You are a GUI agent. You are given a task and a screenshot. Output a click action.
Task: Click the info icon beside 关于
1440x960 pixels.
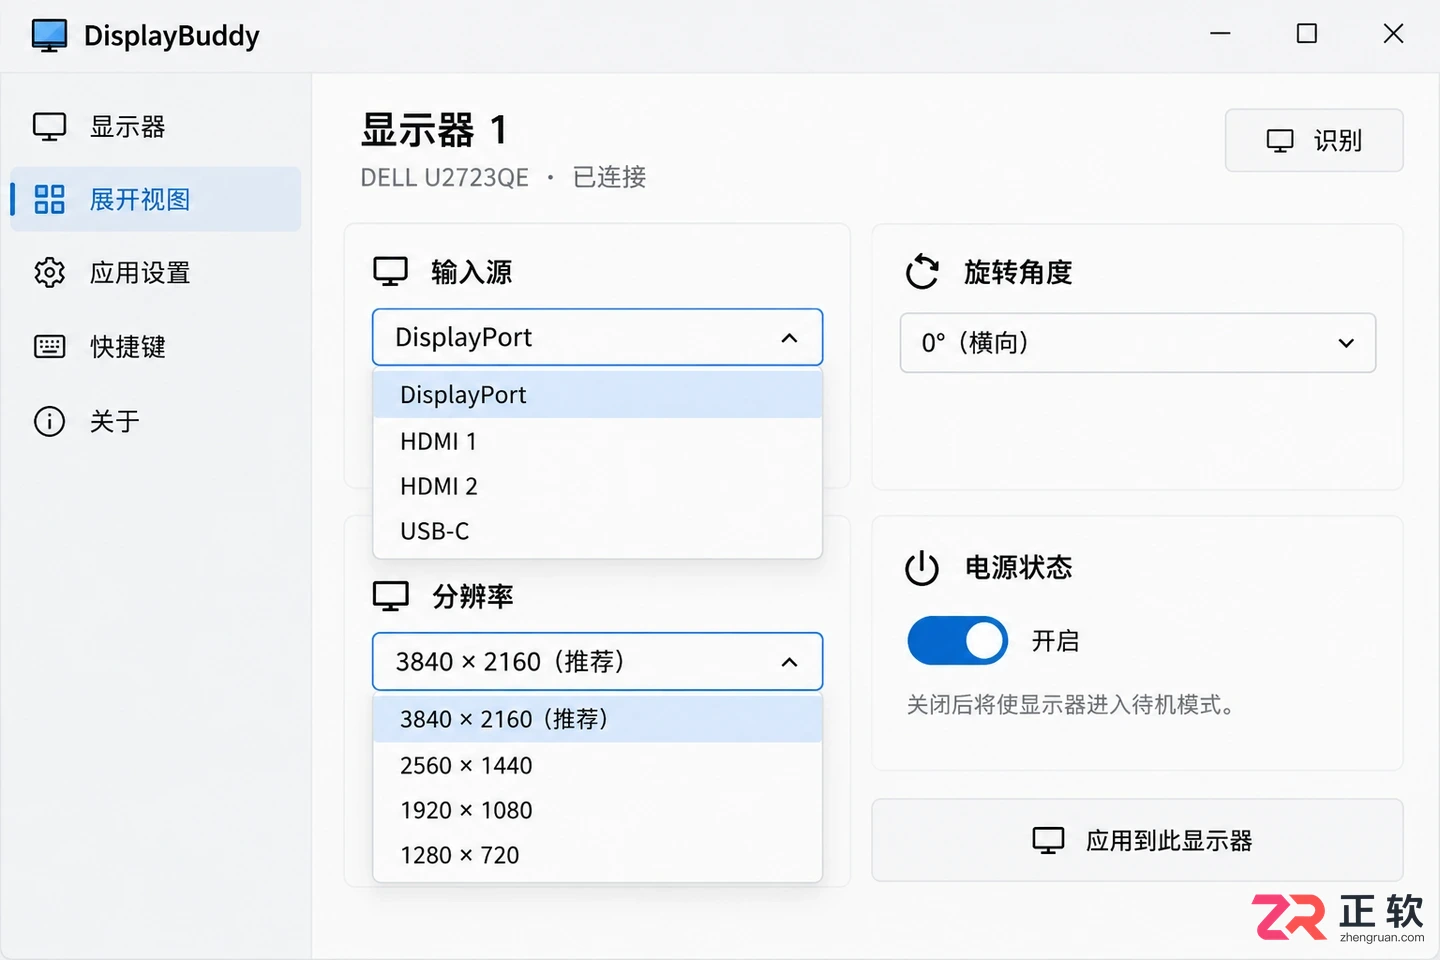49,421
